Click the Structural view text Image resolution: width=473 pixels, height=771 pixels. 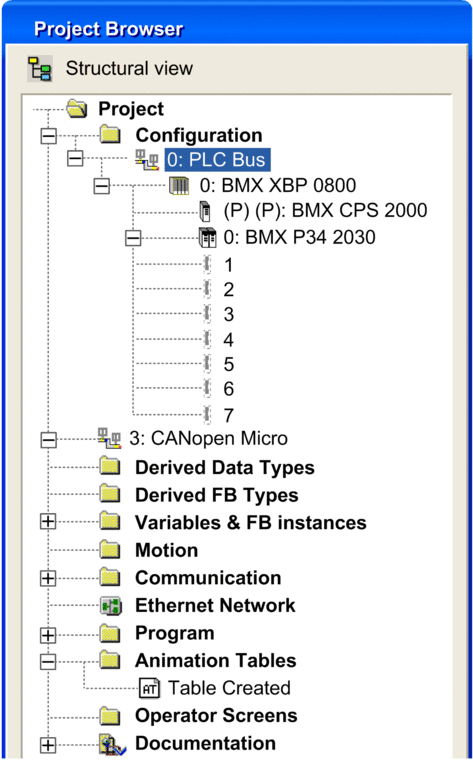(x=129, y=68)
